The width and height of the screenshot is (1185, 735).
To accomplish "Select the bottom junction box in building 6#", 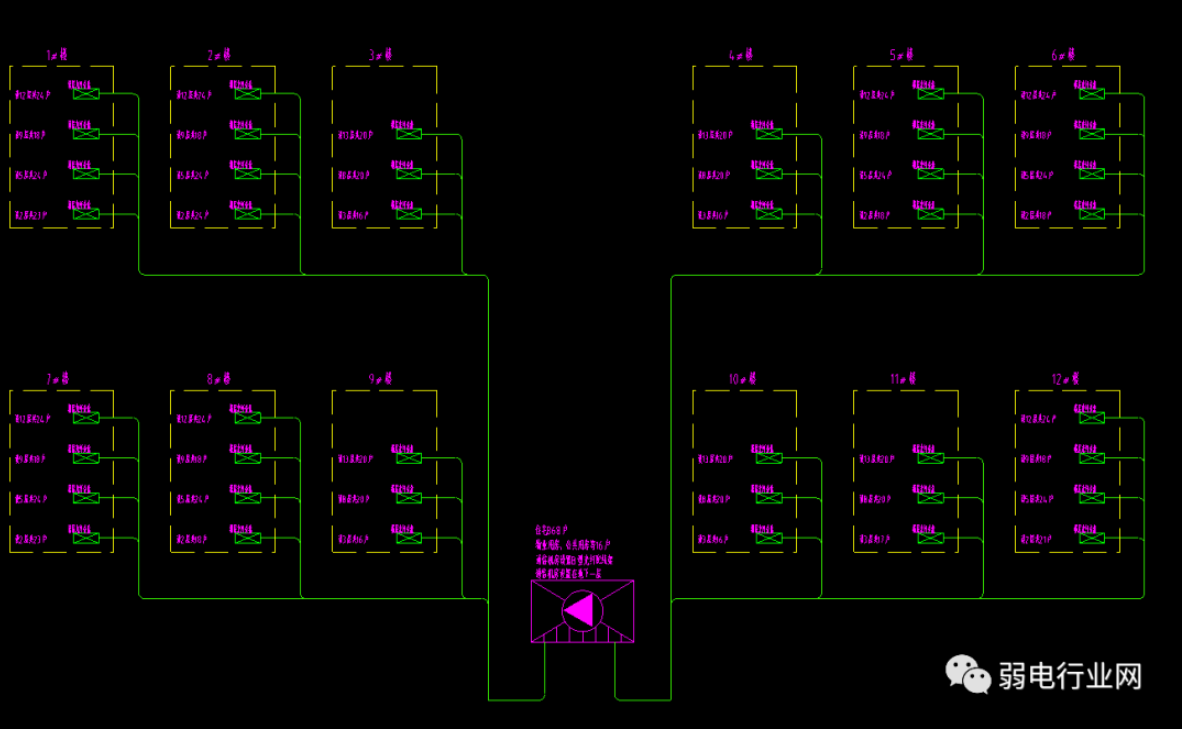I will [x=1091, y=214].
